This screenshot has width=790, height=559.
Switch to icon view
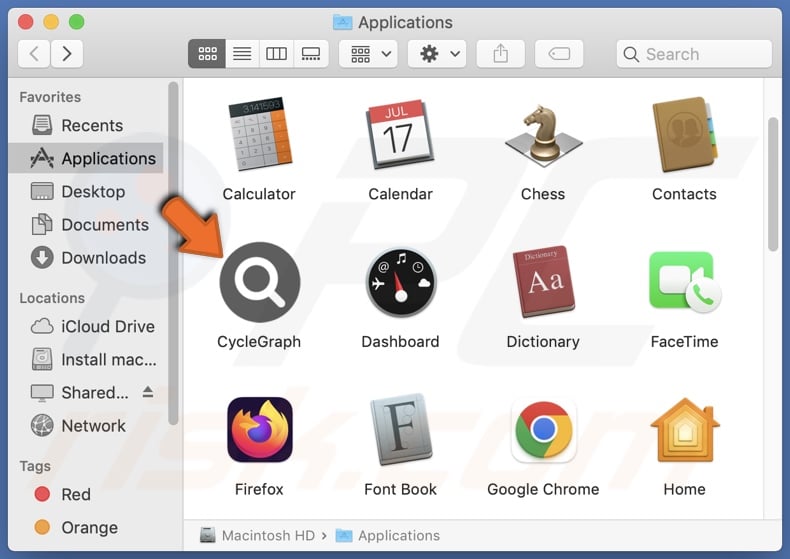(207, 53)
